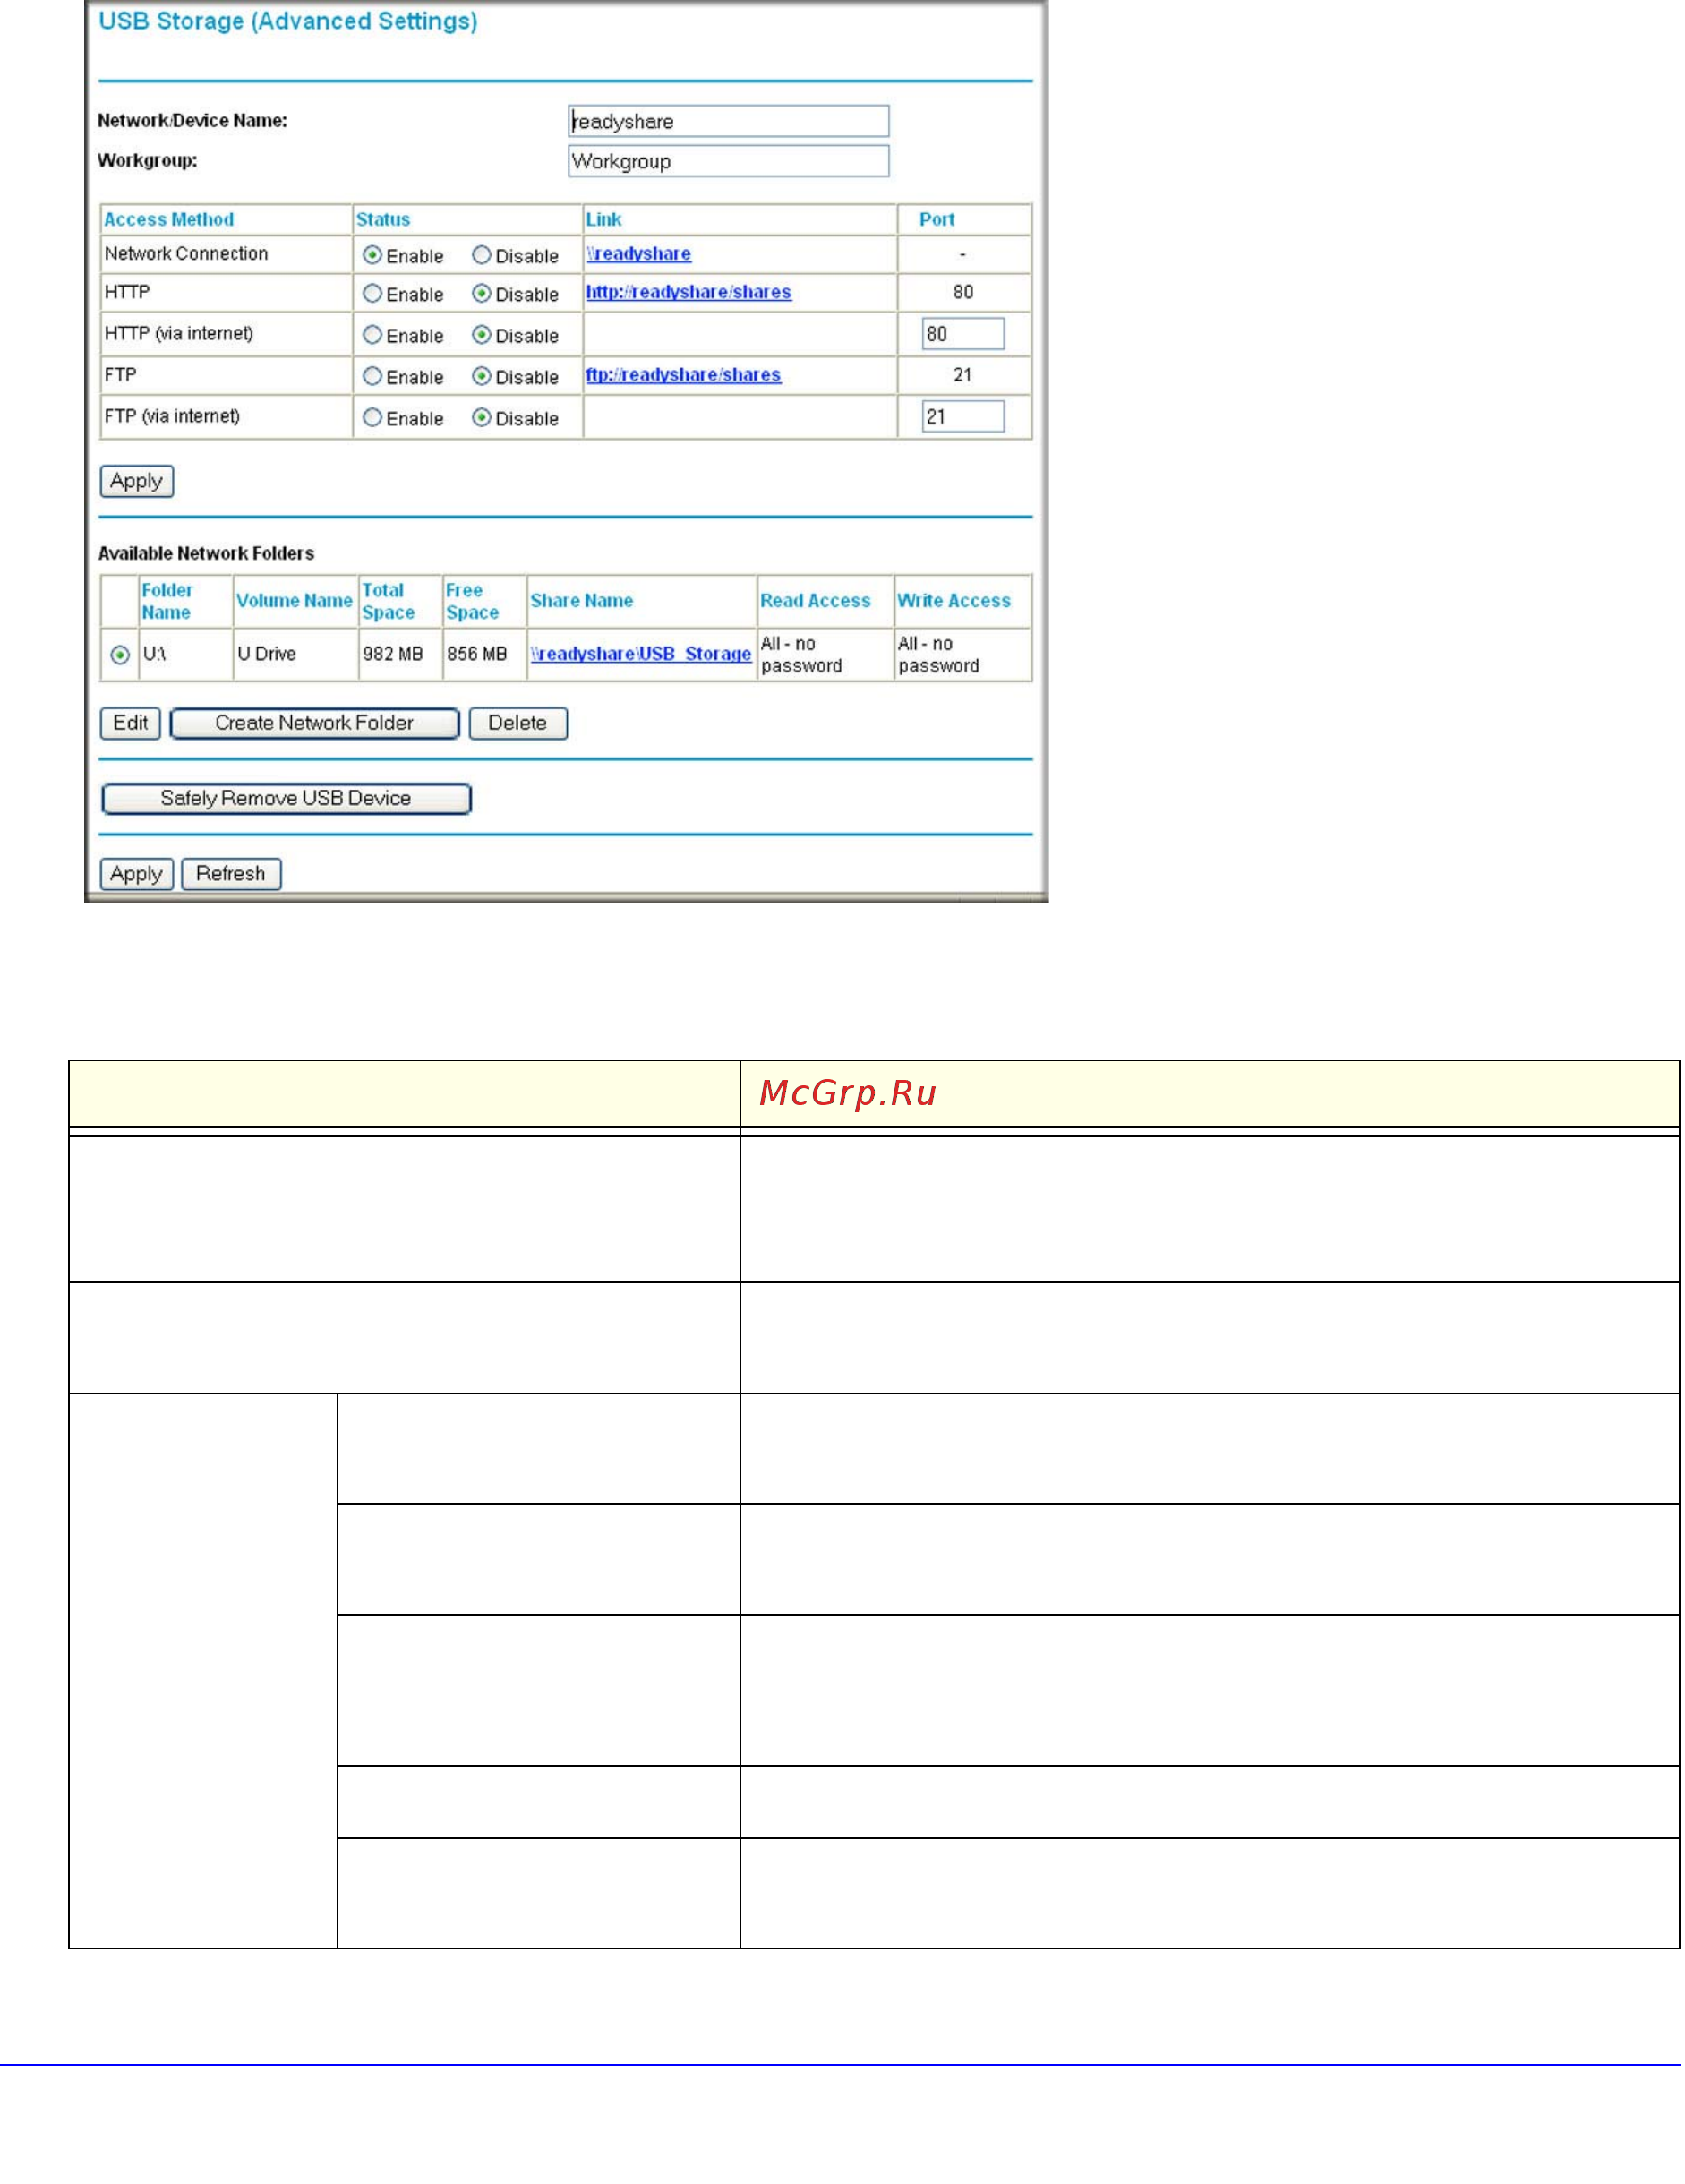The image size is (1685, 2184).
Task: Enable Network Connection access
Action: point(372,255)
